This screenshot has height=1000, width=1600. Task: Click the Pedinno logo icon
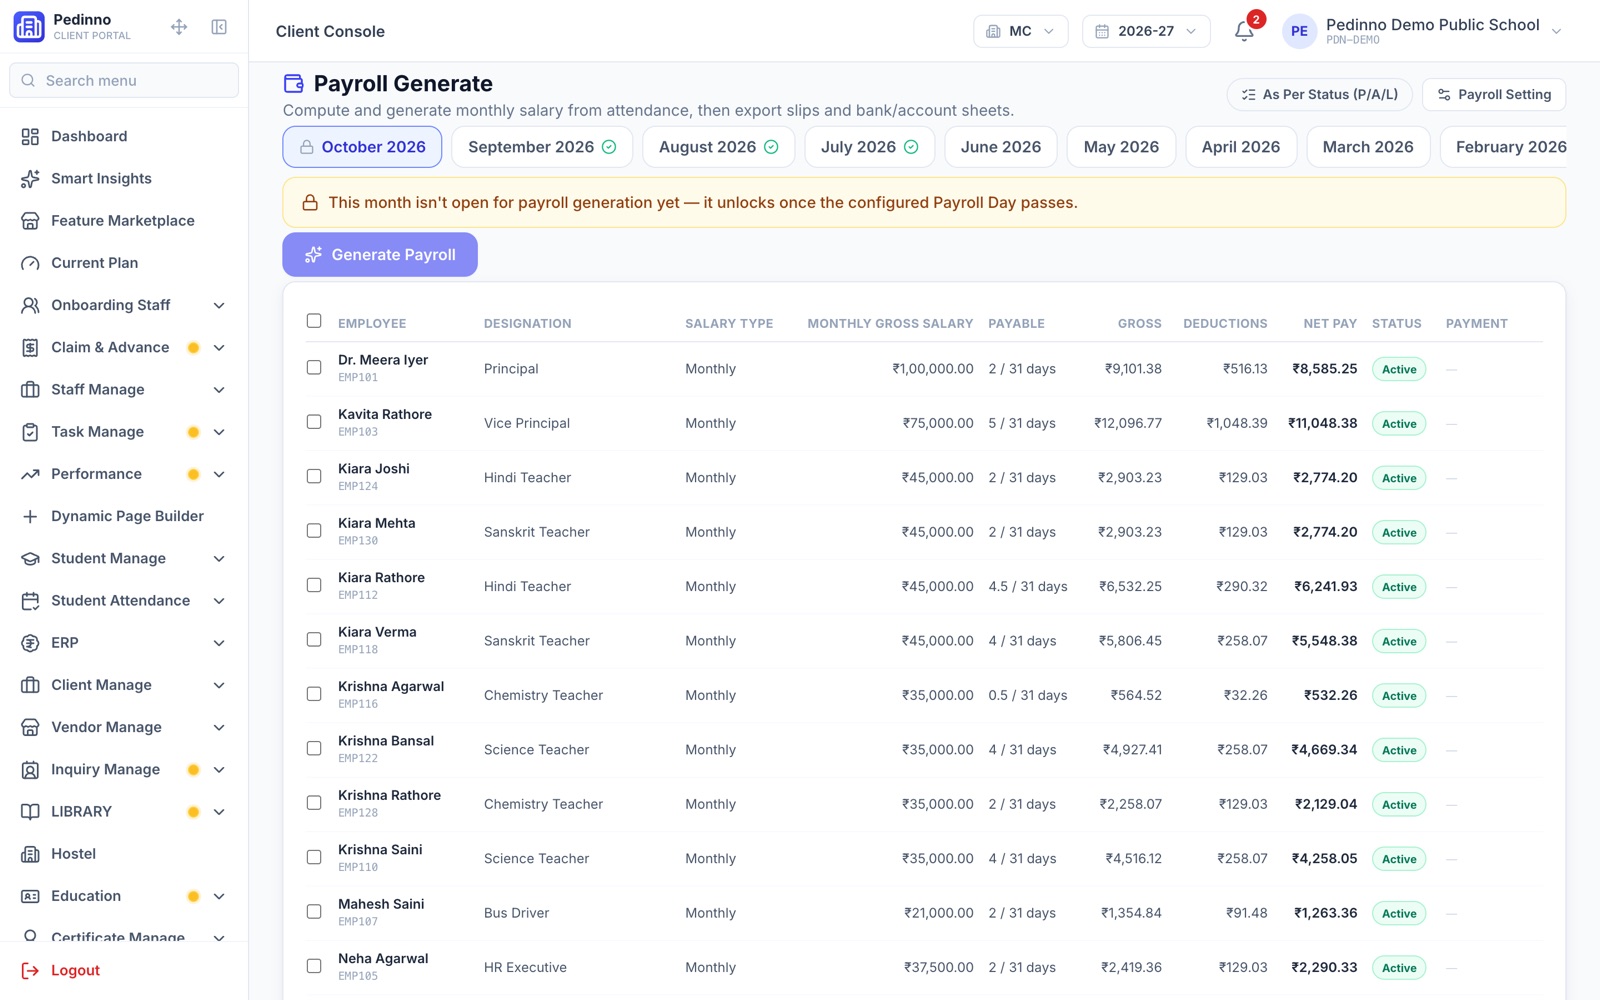(29, 27)
